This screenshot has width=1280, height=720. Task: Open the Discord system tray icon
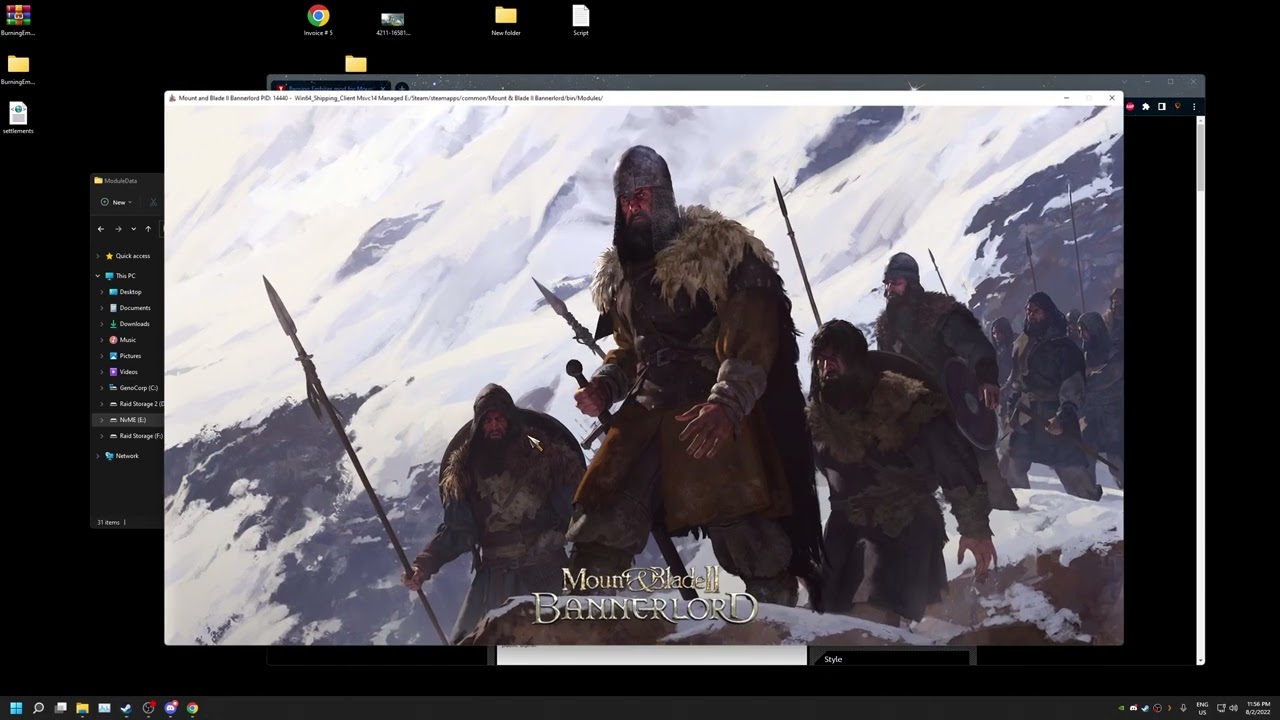[1133, 708]
